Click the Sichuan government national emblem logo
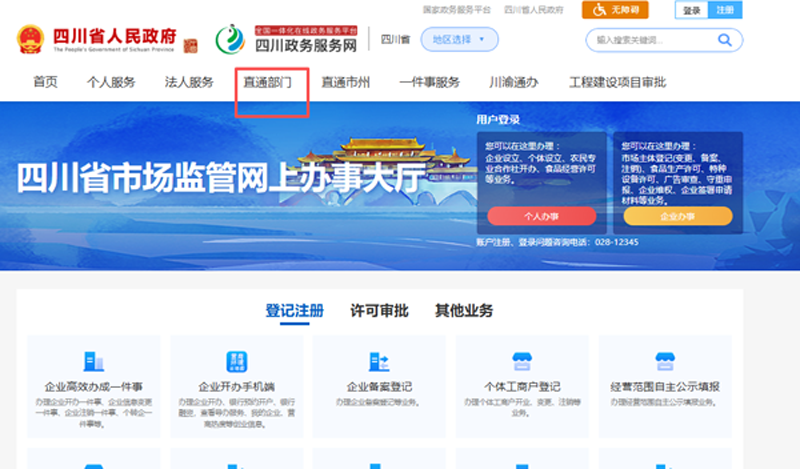 [31, 40]
